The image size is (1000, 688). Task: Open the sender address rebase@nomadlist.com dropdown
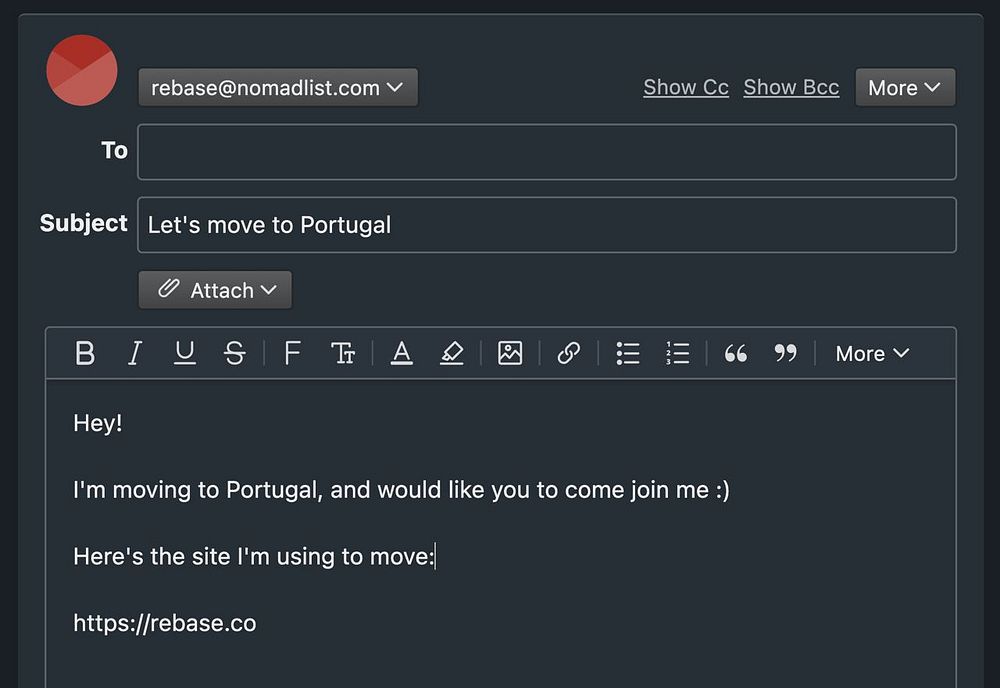(x=278, y=87)
